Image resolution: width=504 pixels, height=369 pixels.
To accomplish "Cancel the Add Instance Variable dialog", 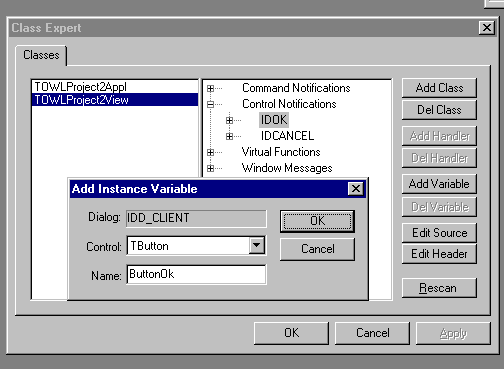I will pyautogui.click(x=317, y=249).
